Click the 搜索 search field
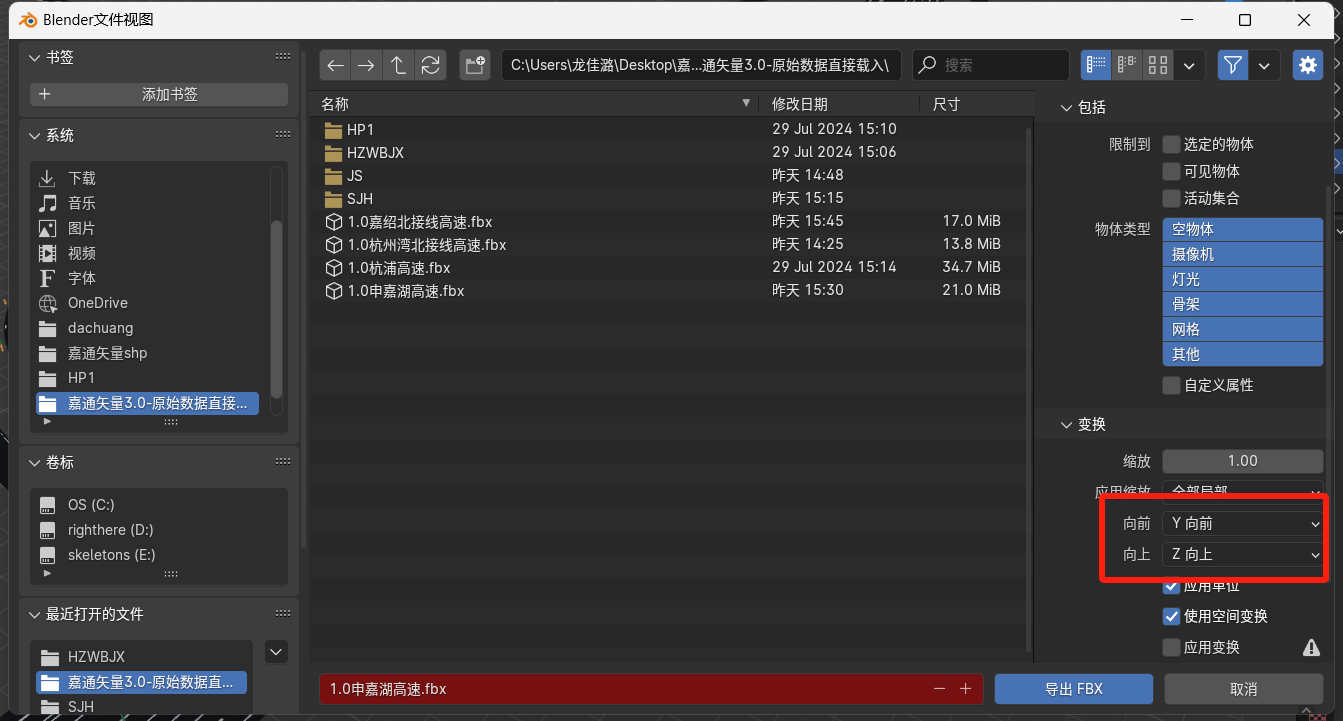 (x=991, y=65)
